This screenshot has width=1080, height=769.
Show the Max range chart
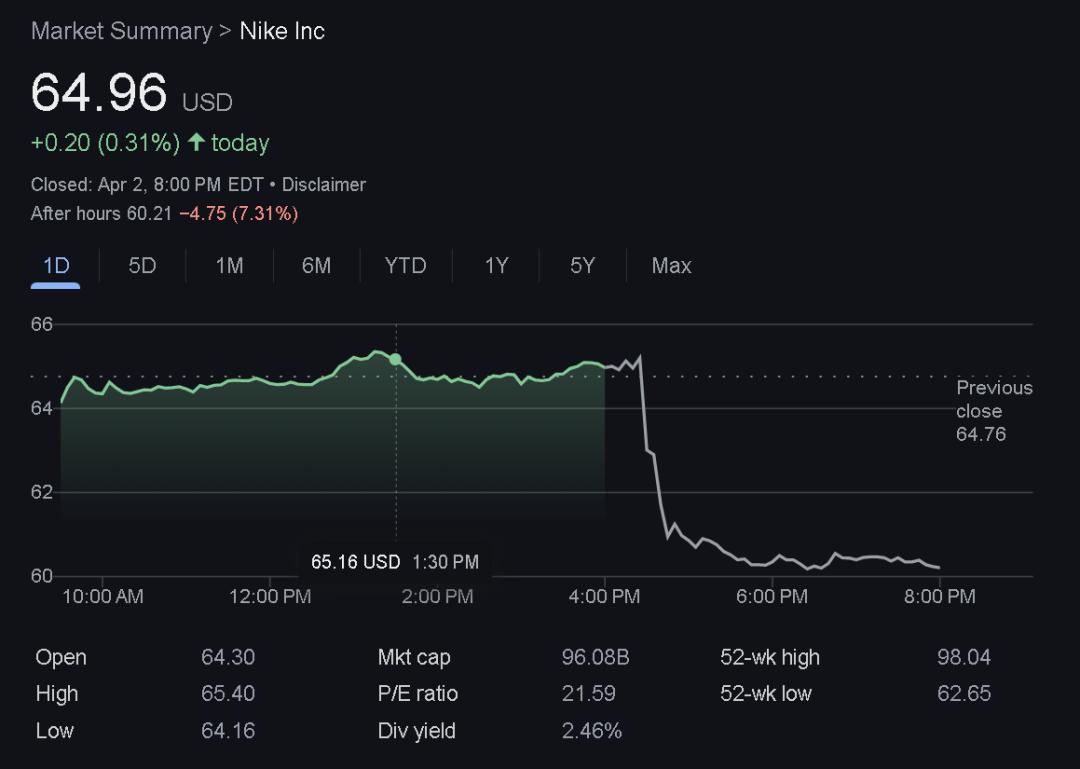[x=671, y=266]
